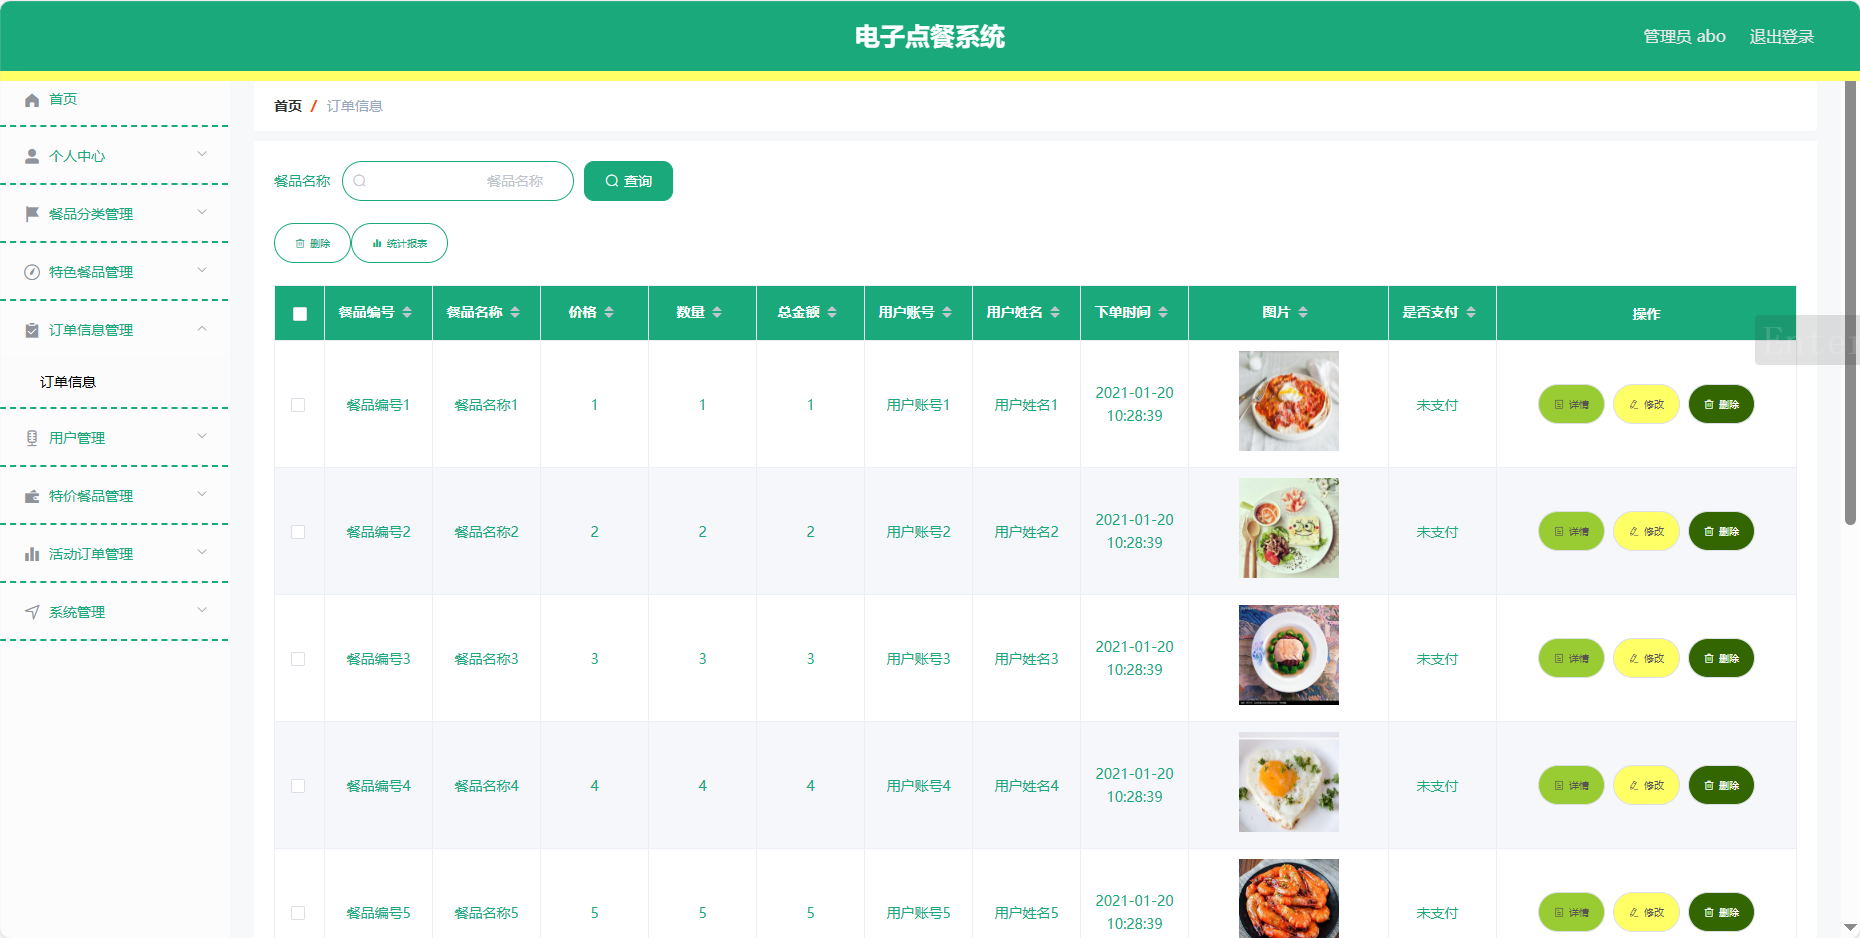Expand the 特色餐品管理 menu chevron
Screen dimensions: 1860x938
202,270
